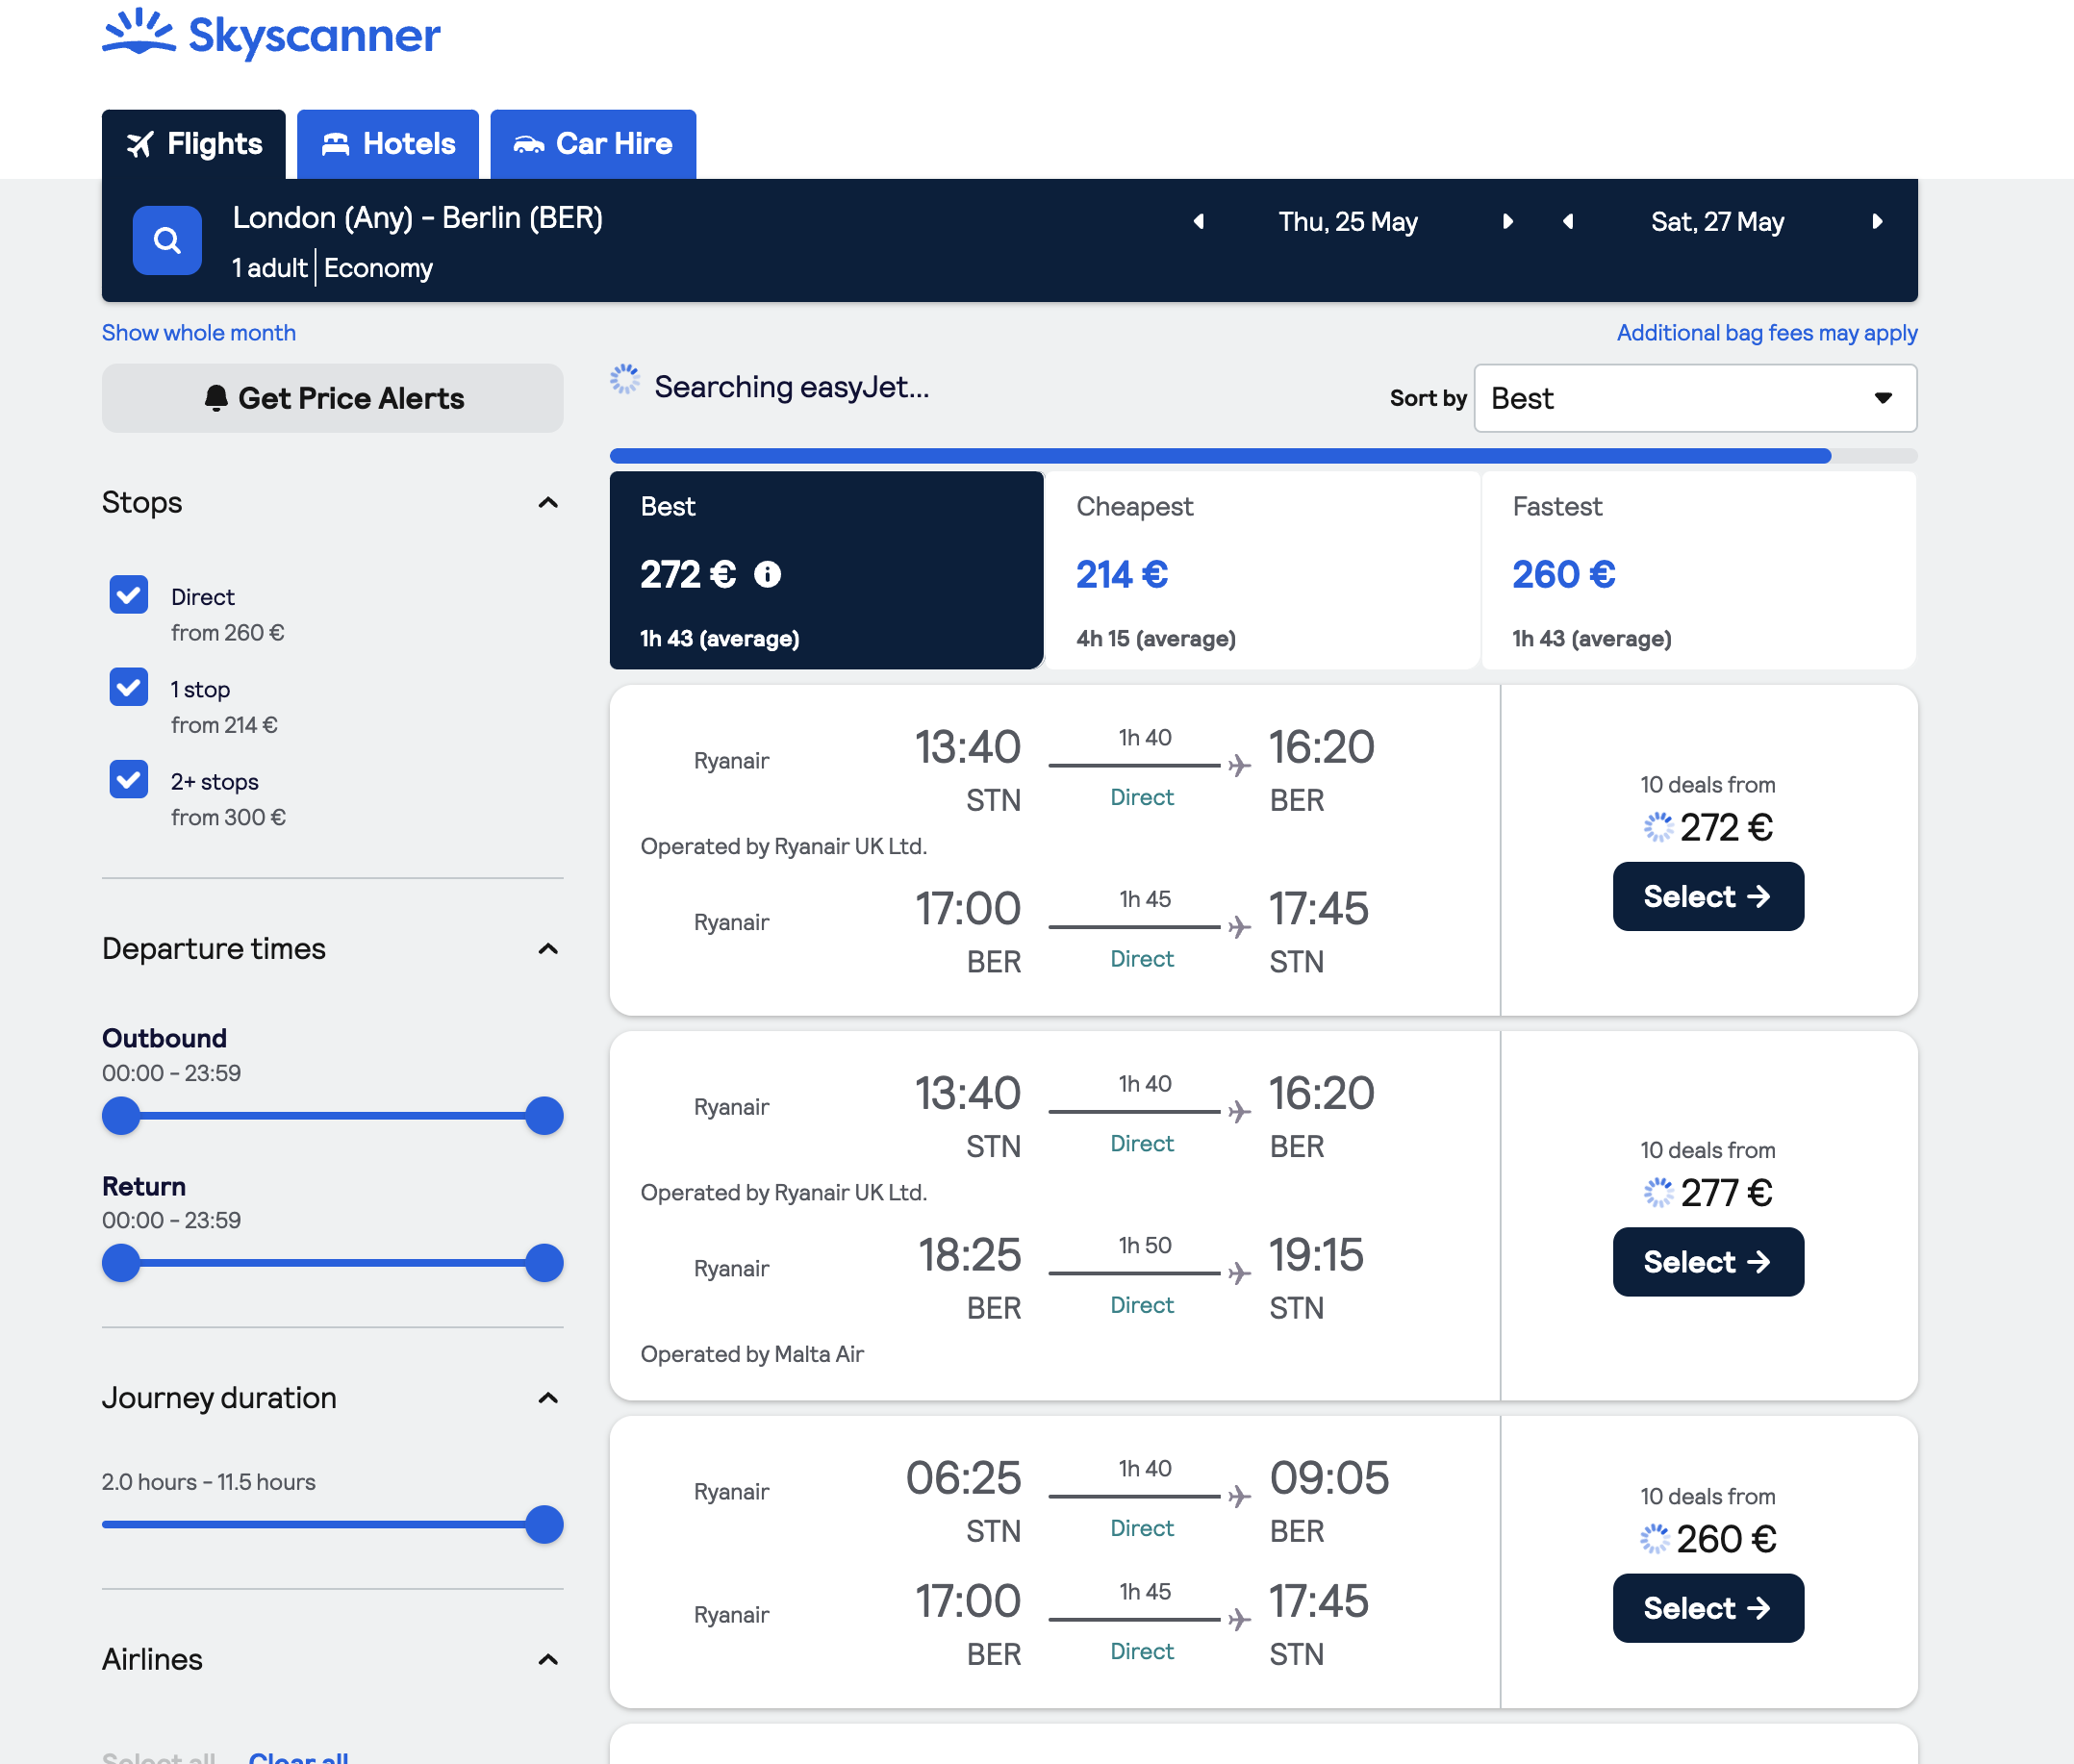Switch to the Car Hire tab
This screenshot has width=2074, height=1764.
593,144
